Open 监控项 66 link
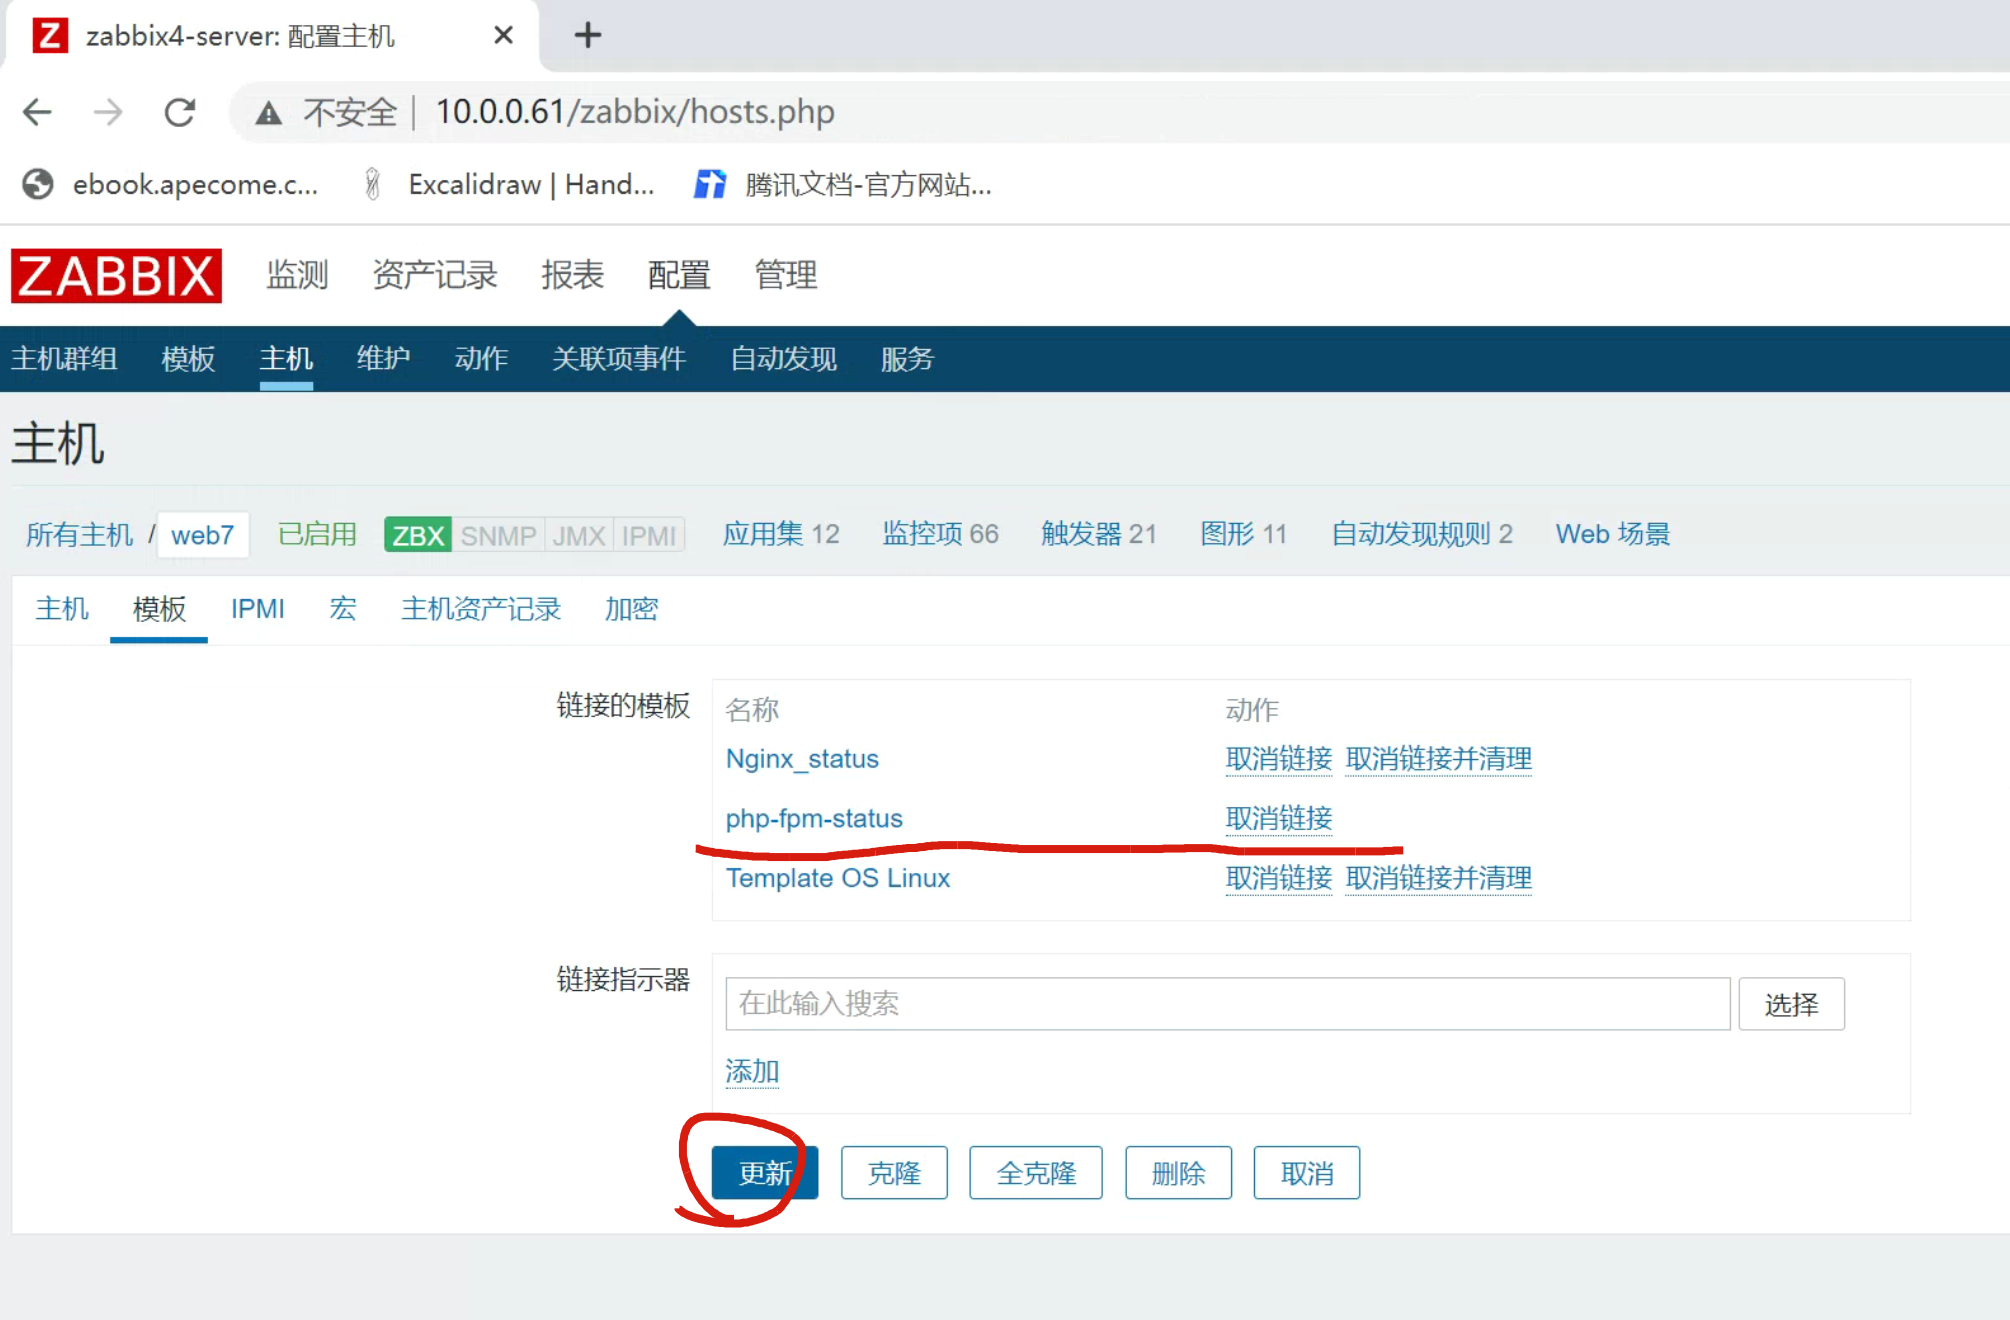This screenshot has width=2010, height=1320. point(940,534)
